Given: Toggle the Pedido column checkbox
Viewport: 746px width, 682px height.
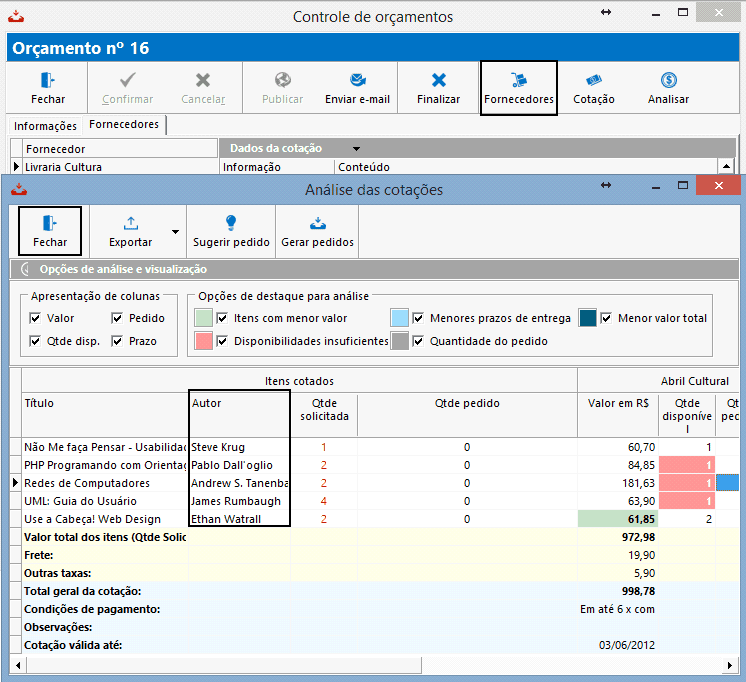Looking at the screenshot, I should tap(117, 318).
